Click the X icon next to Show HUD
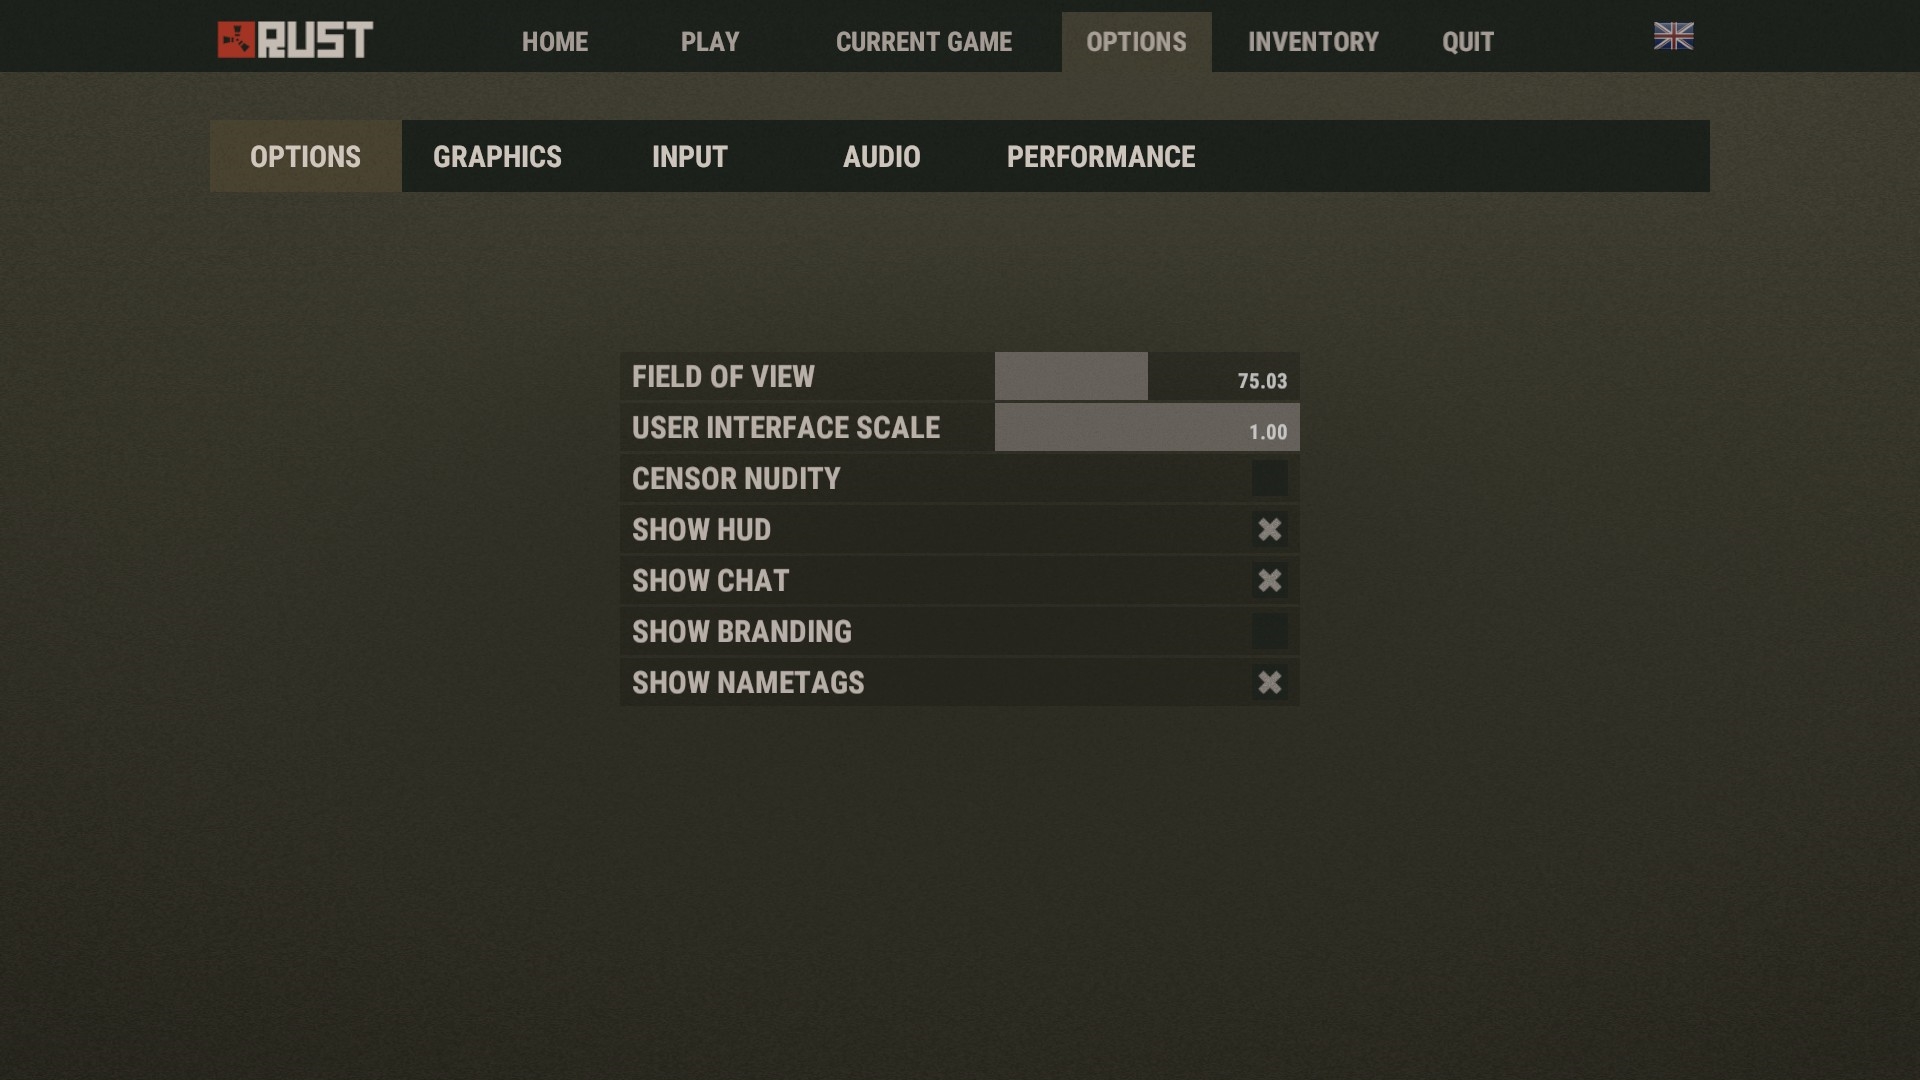 1267,527
